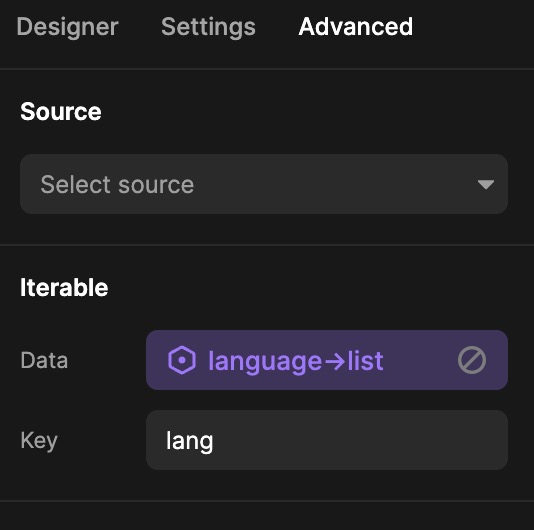Open the Select source combo box
This screenshot has height=530, width=534.
pyautogui.click(x=264, y=184)
